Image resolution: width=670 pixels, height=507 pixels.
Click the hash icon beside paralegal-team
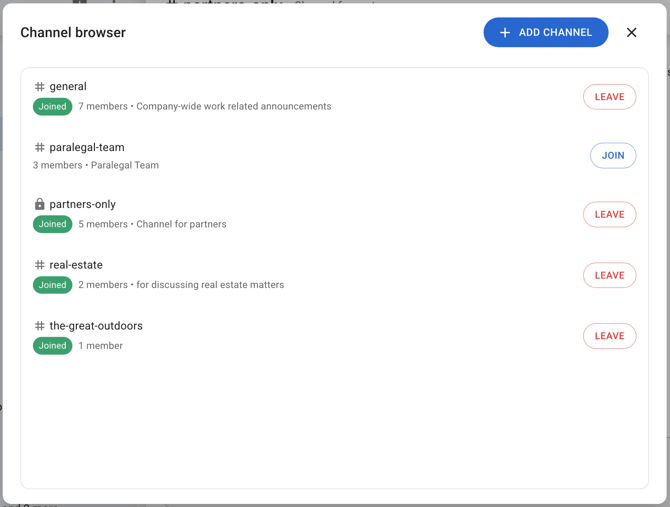[x=40, y=148]
